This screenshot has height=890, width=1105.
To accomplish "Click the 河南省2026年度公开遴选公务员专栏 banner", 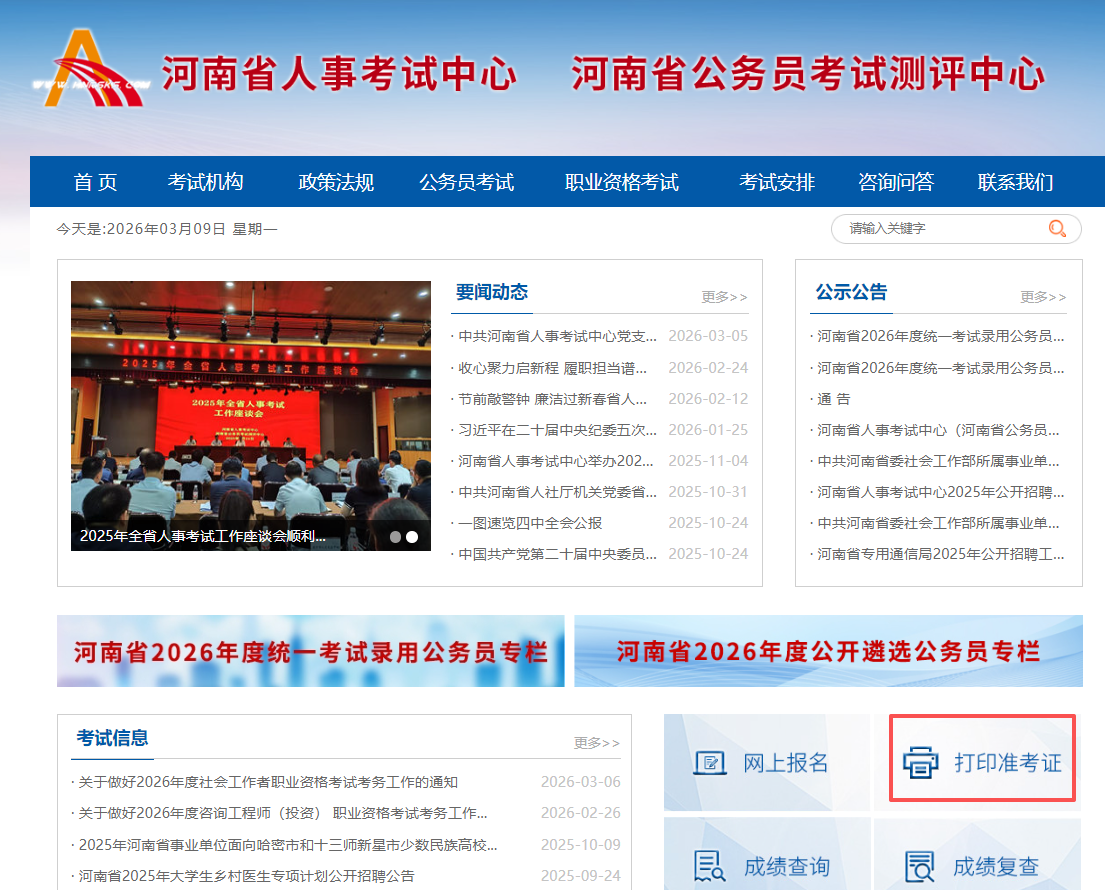I will point(828,652).
